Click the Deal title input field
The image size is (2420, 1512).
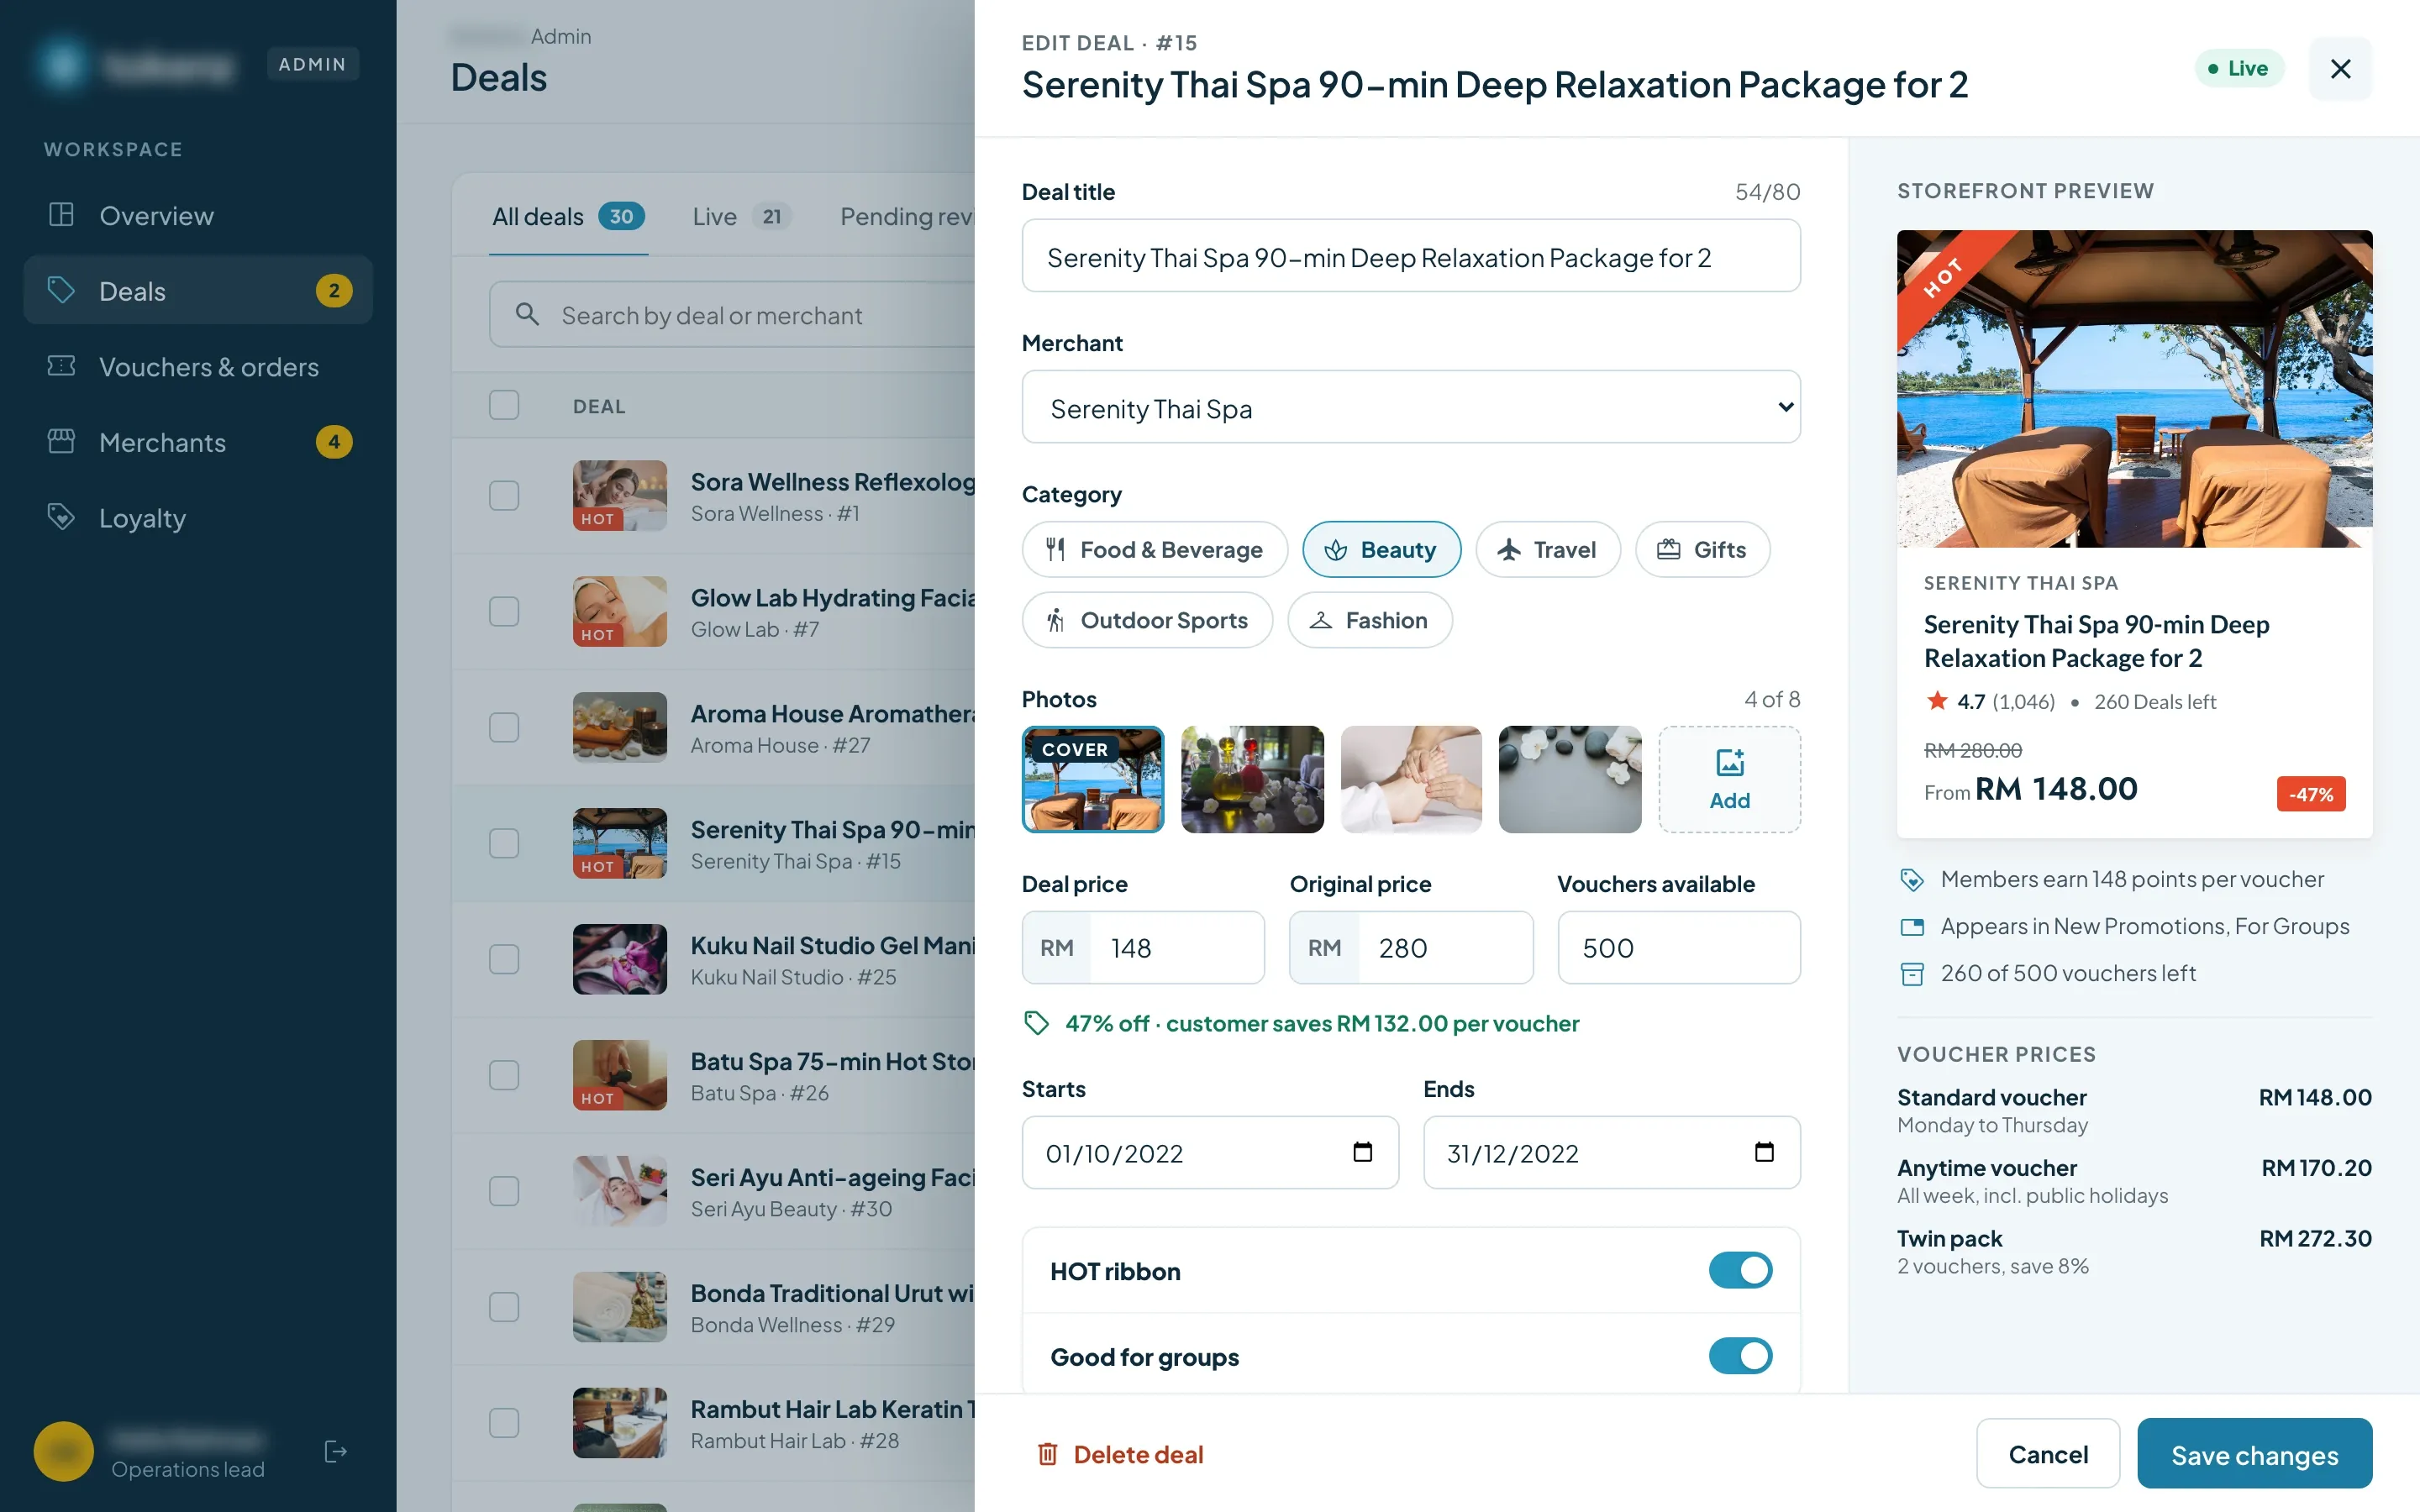click(1411, 256)
